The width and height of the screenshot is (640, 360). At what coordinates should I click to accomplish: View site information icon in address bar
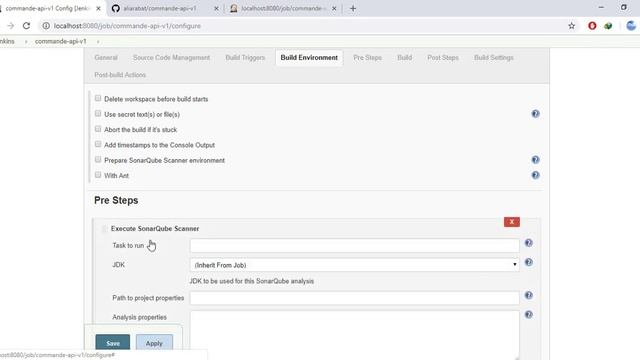(x=46, y=26)
